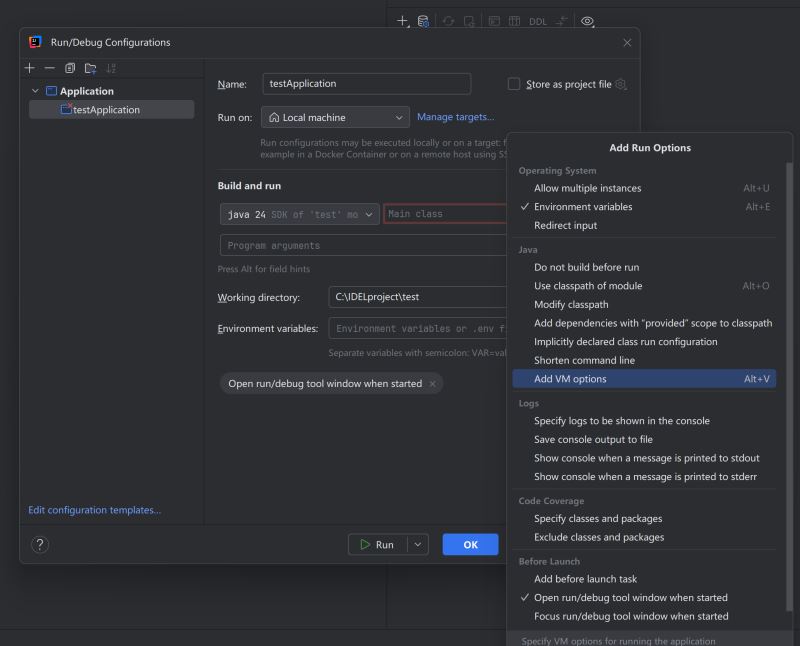Click the help question mark icon
Image resolution: width=800 pixels, height=646 pixels.
click(40, 544)
